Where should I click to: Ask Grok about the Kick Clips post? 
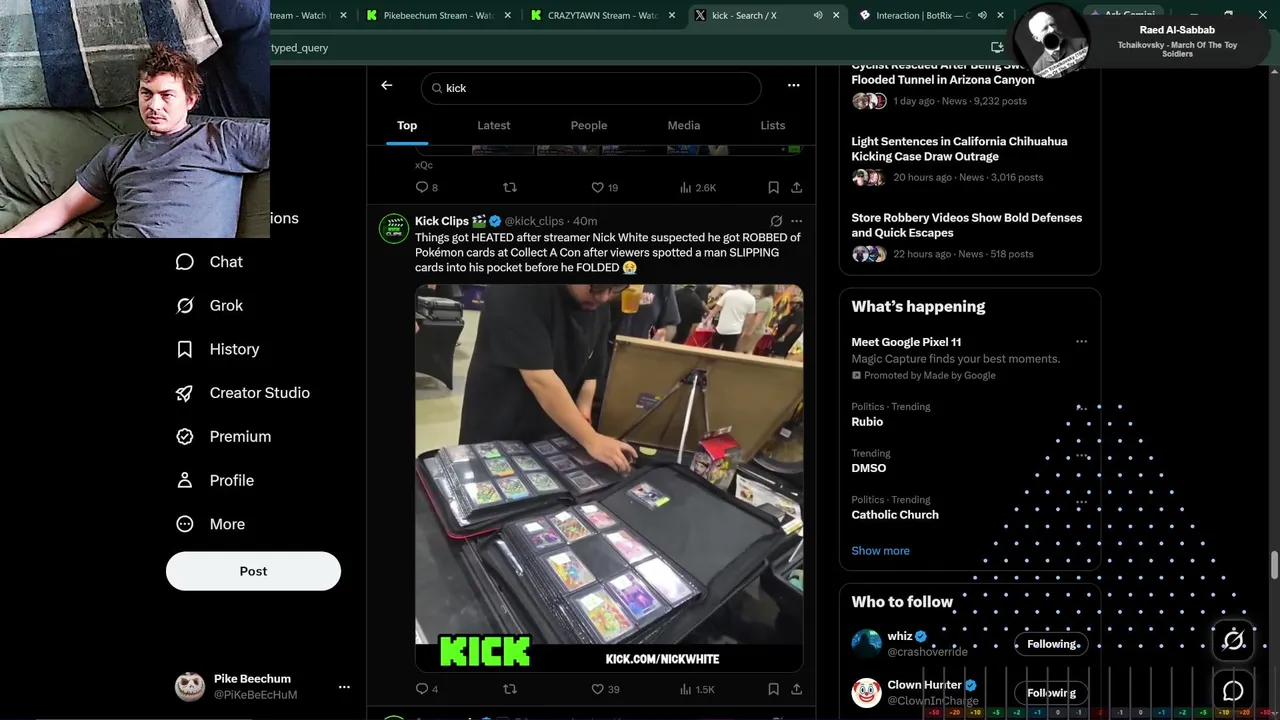[x=776, y=221]
